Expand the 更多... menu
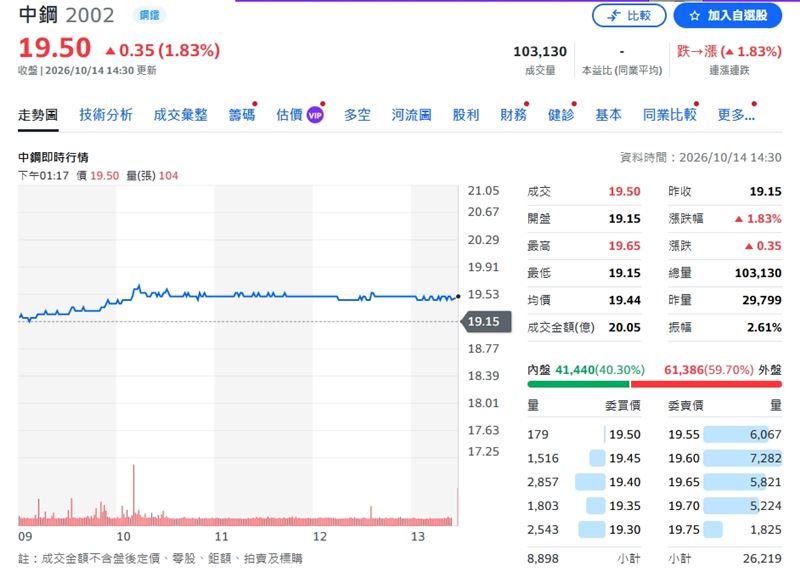 click(736, 115)
